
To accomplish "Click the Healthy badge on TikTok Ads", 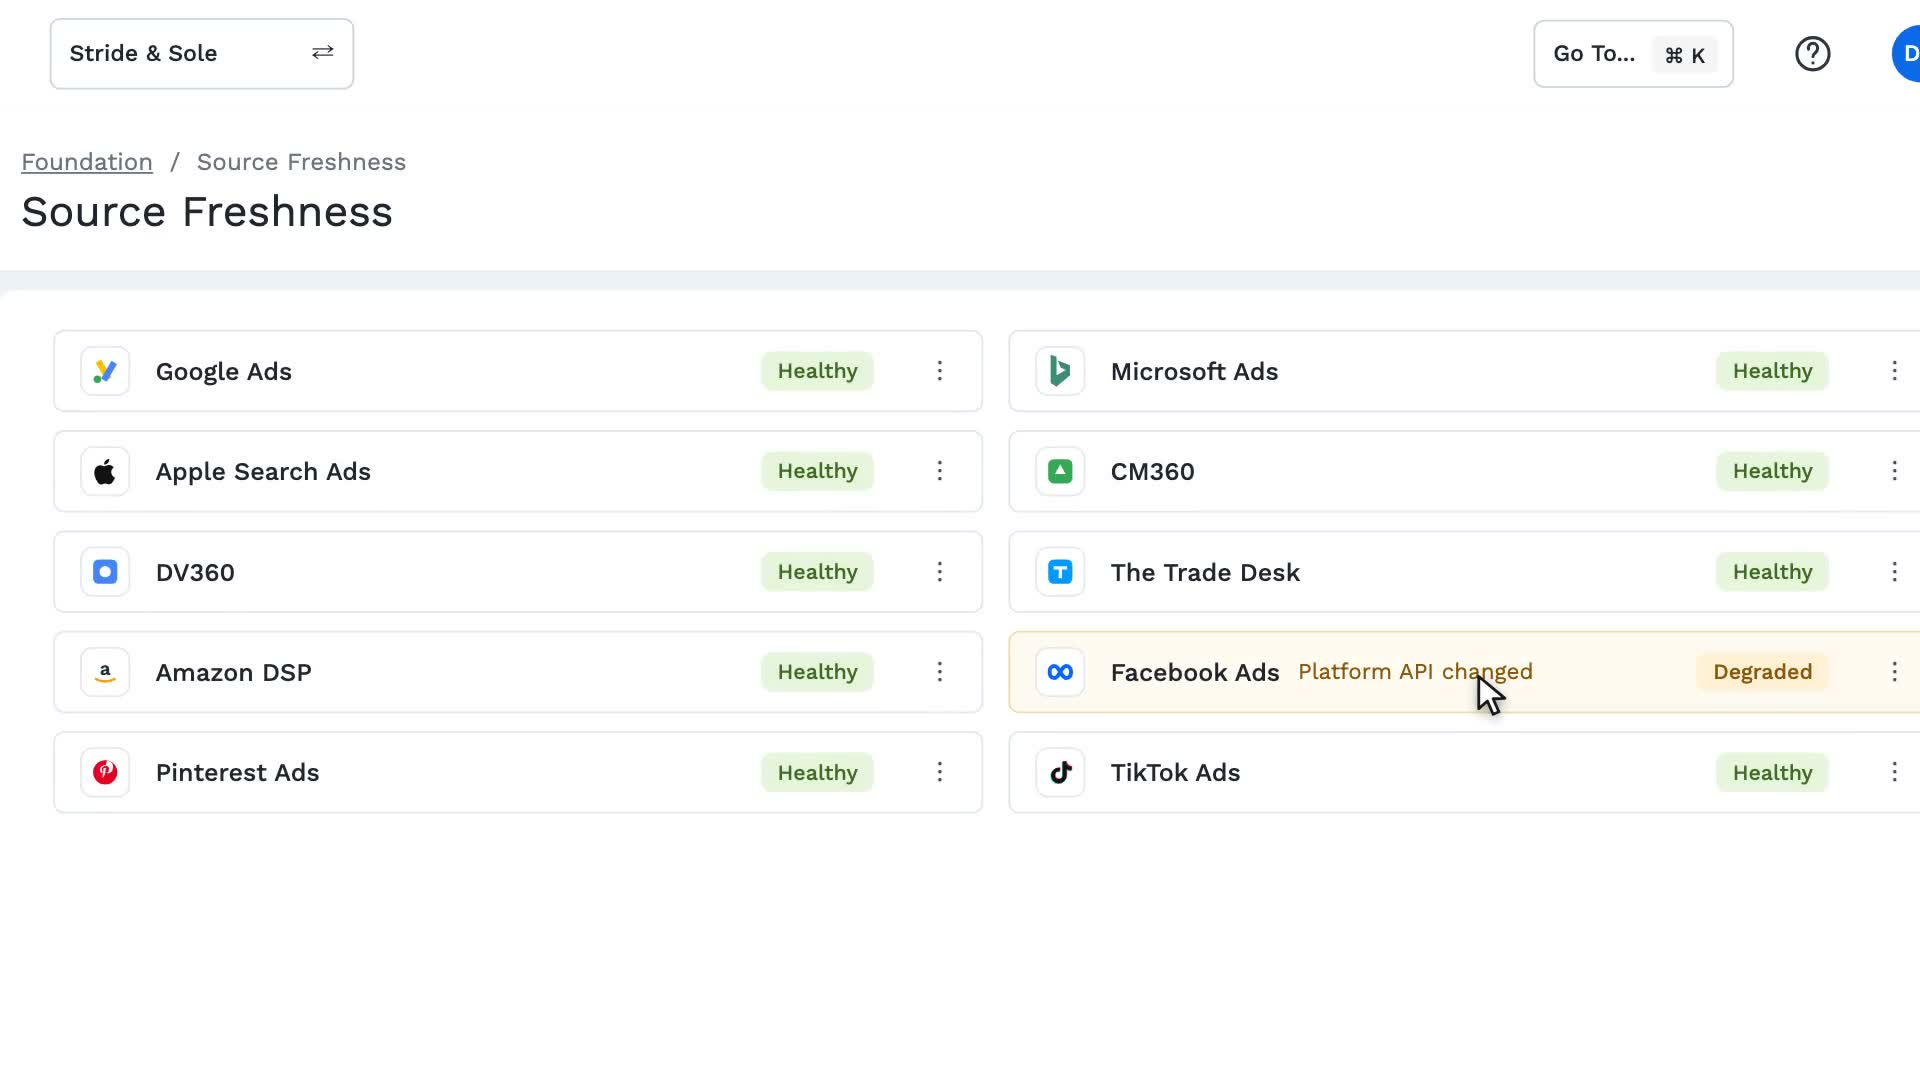I will [1772, 772].
